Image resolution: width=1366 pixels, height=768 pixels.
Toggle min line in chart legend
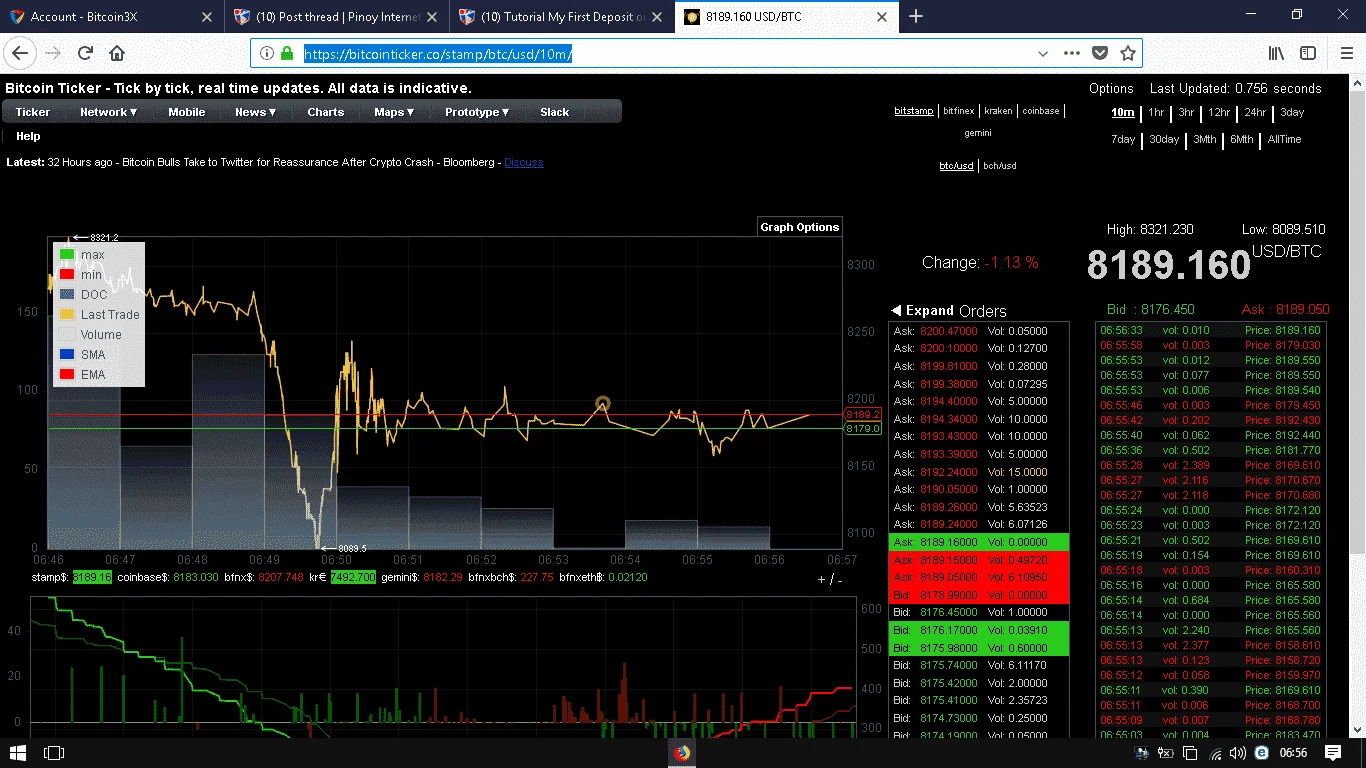pyautogui.click(x=81, y=274)
